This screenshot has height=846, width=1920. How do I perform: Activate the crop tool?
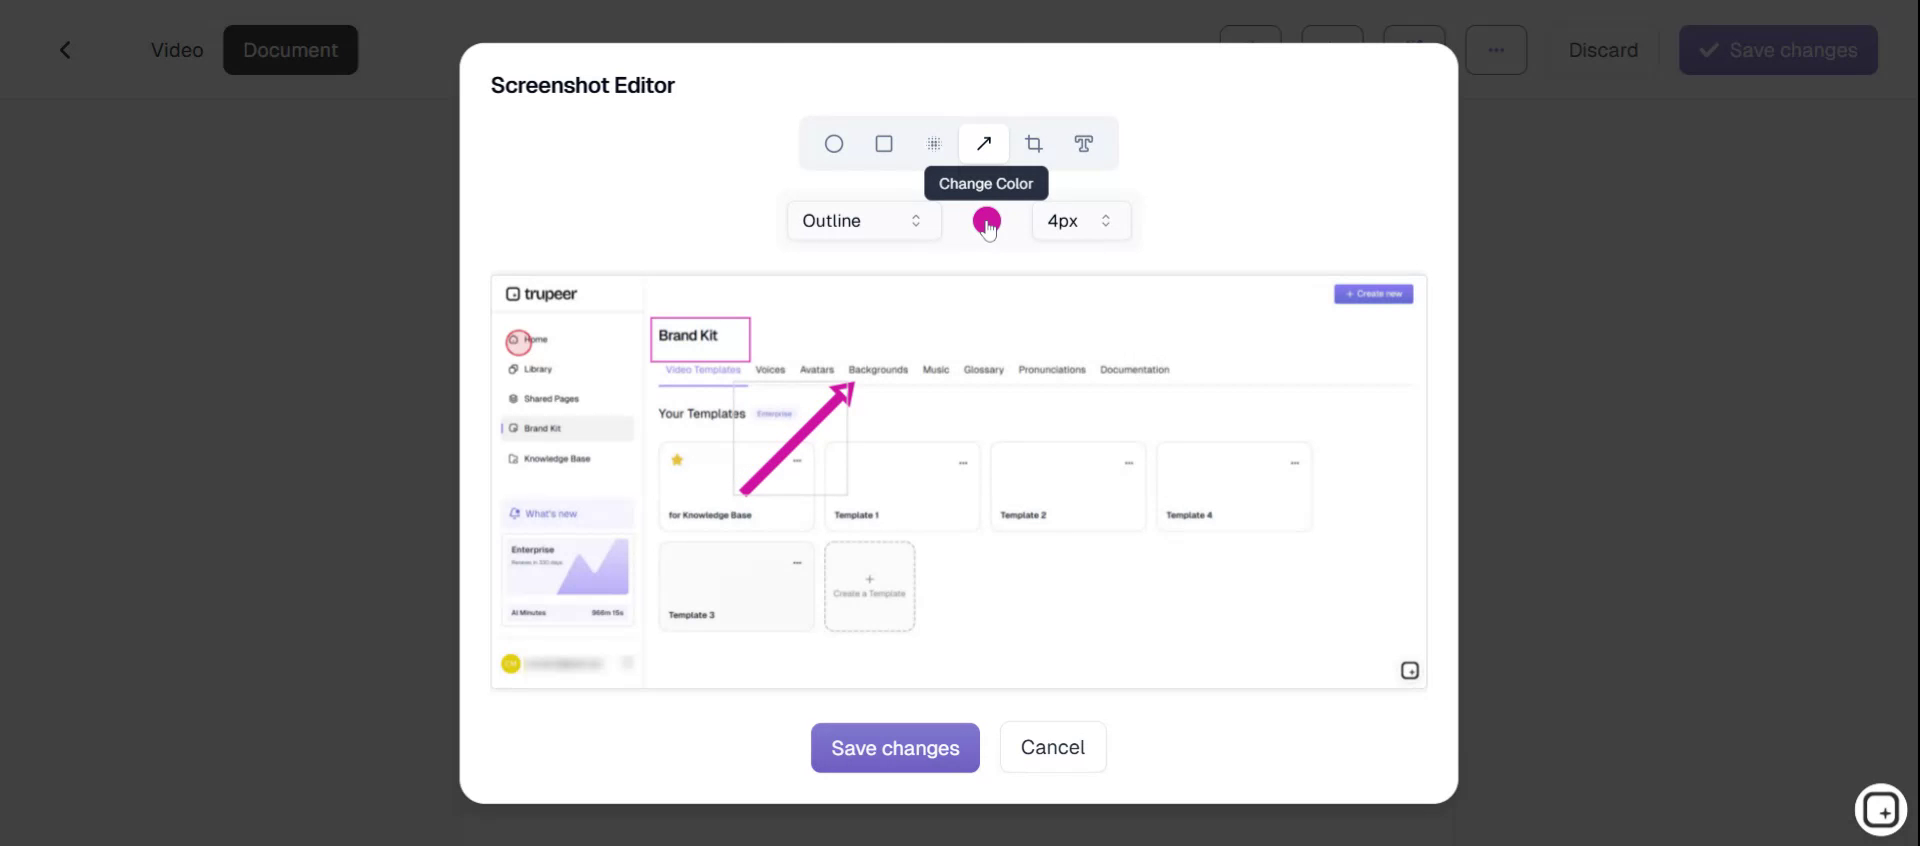pyautogui.click(x=1034, y=144)
